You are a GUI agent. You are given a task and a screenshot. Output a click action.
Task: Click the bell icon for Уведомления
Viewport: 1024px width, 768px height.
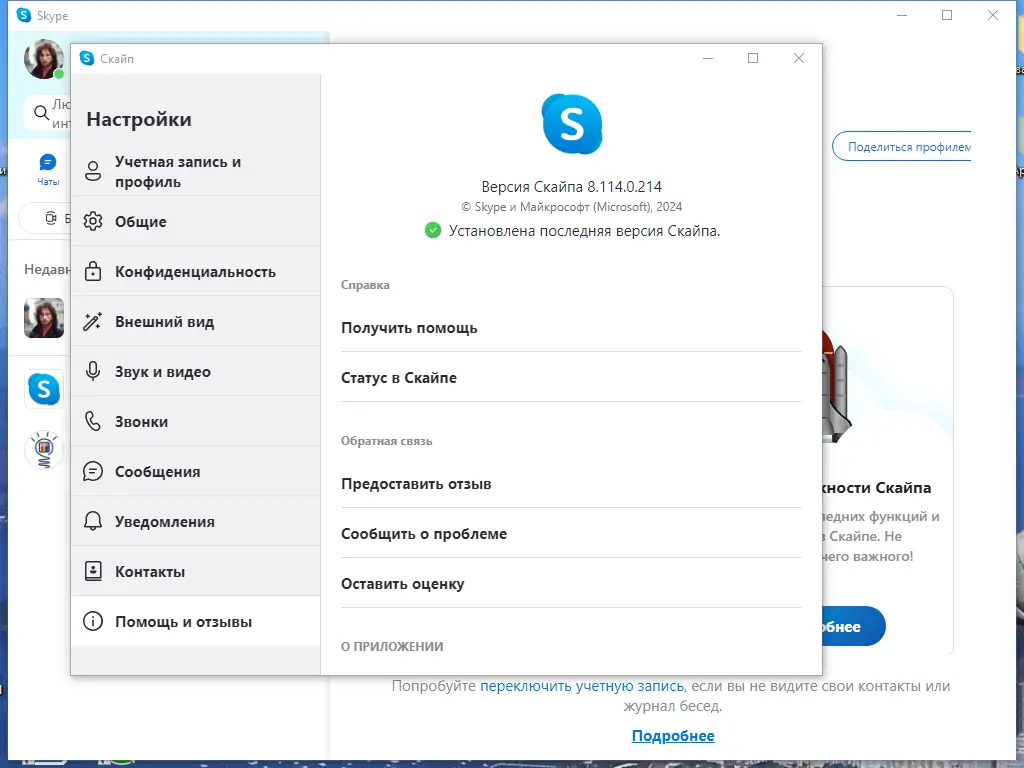pyautogui.click(x=93, y=521)
